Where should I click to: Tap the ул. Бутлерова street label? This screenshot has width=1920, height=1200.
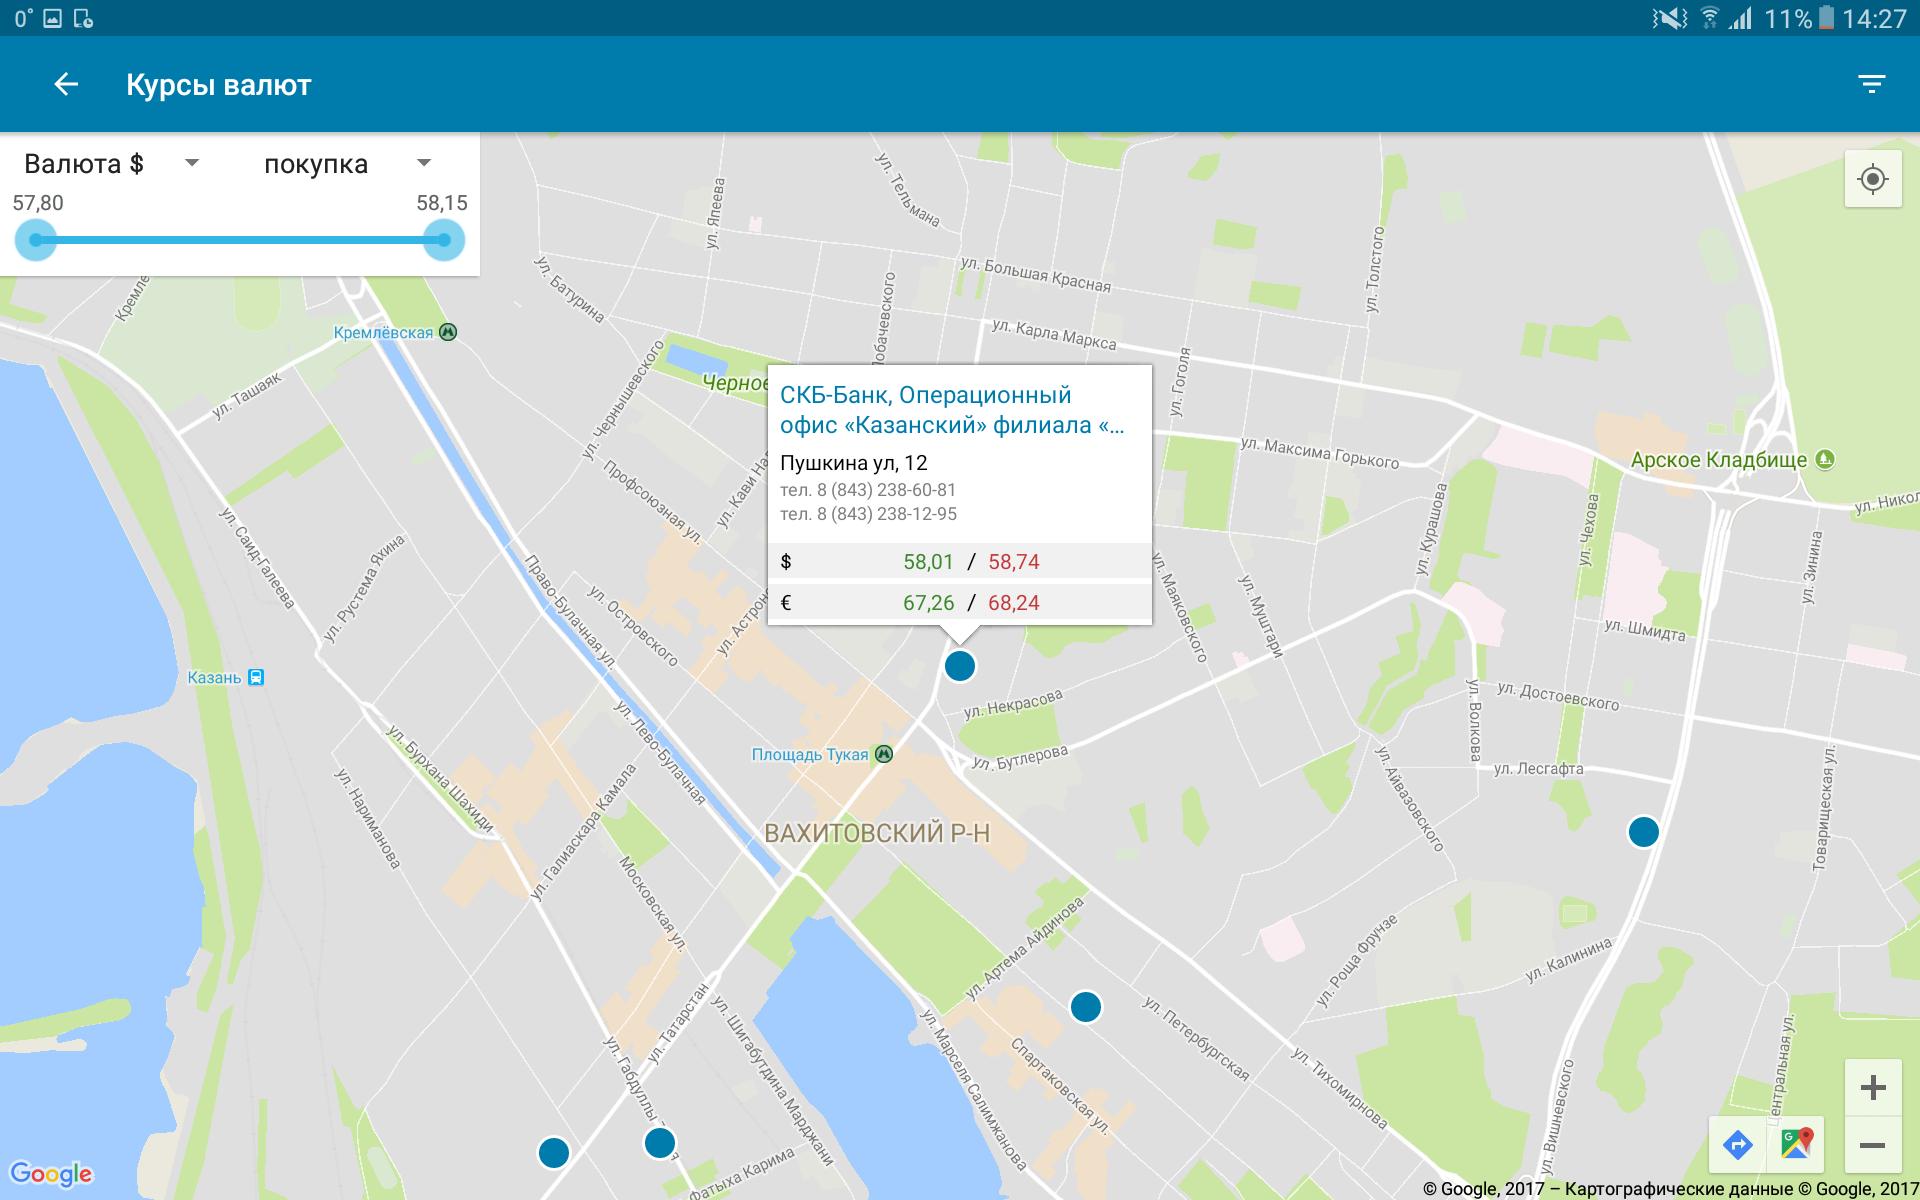[1020, 759]
